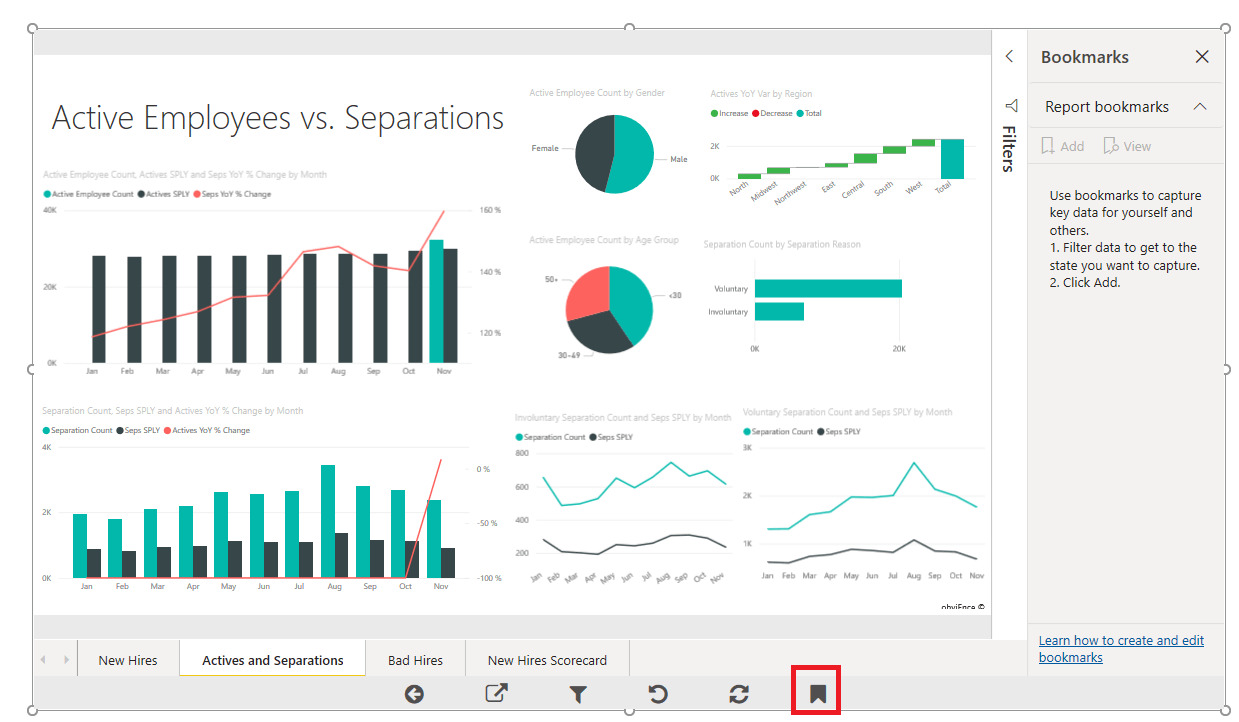Switch to the Bad Hires tab
1239x722 pixels.
click(x=415, y=659)
